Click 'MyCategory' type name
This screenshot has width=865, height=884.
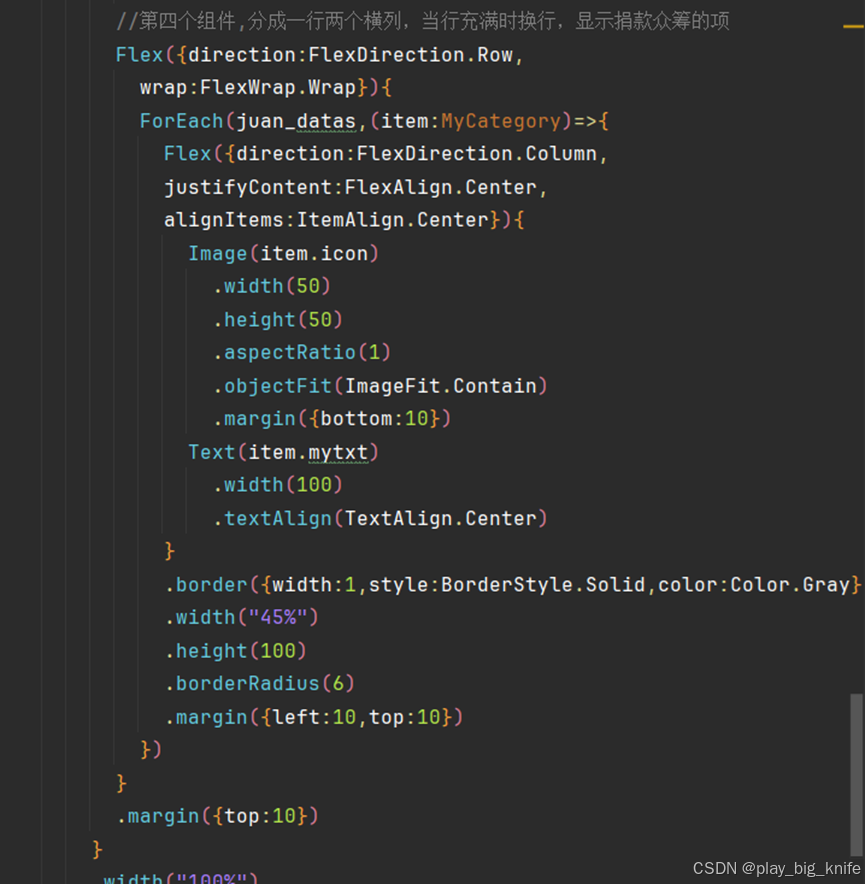pyautogui.click(x=501, y=121)
